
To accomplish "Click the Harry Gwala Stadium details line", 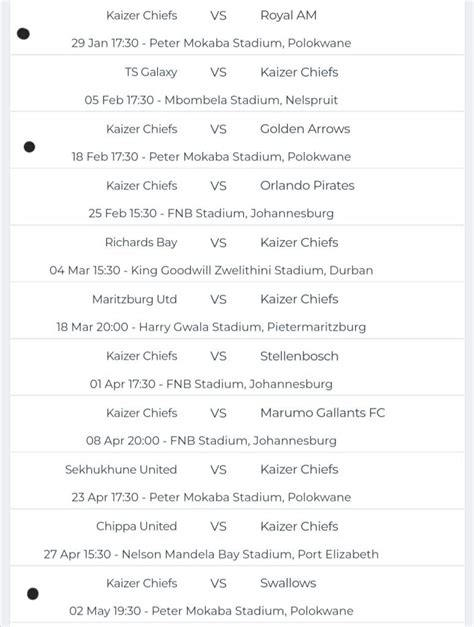I will click(211, 327).
